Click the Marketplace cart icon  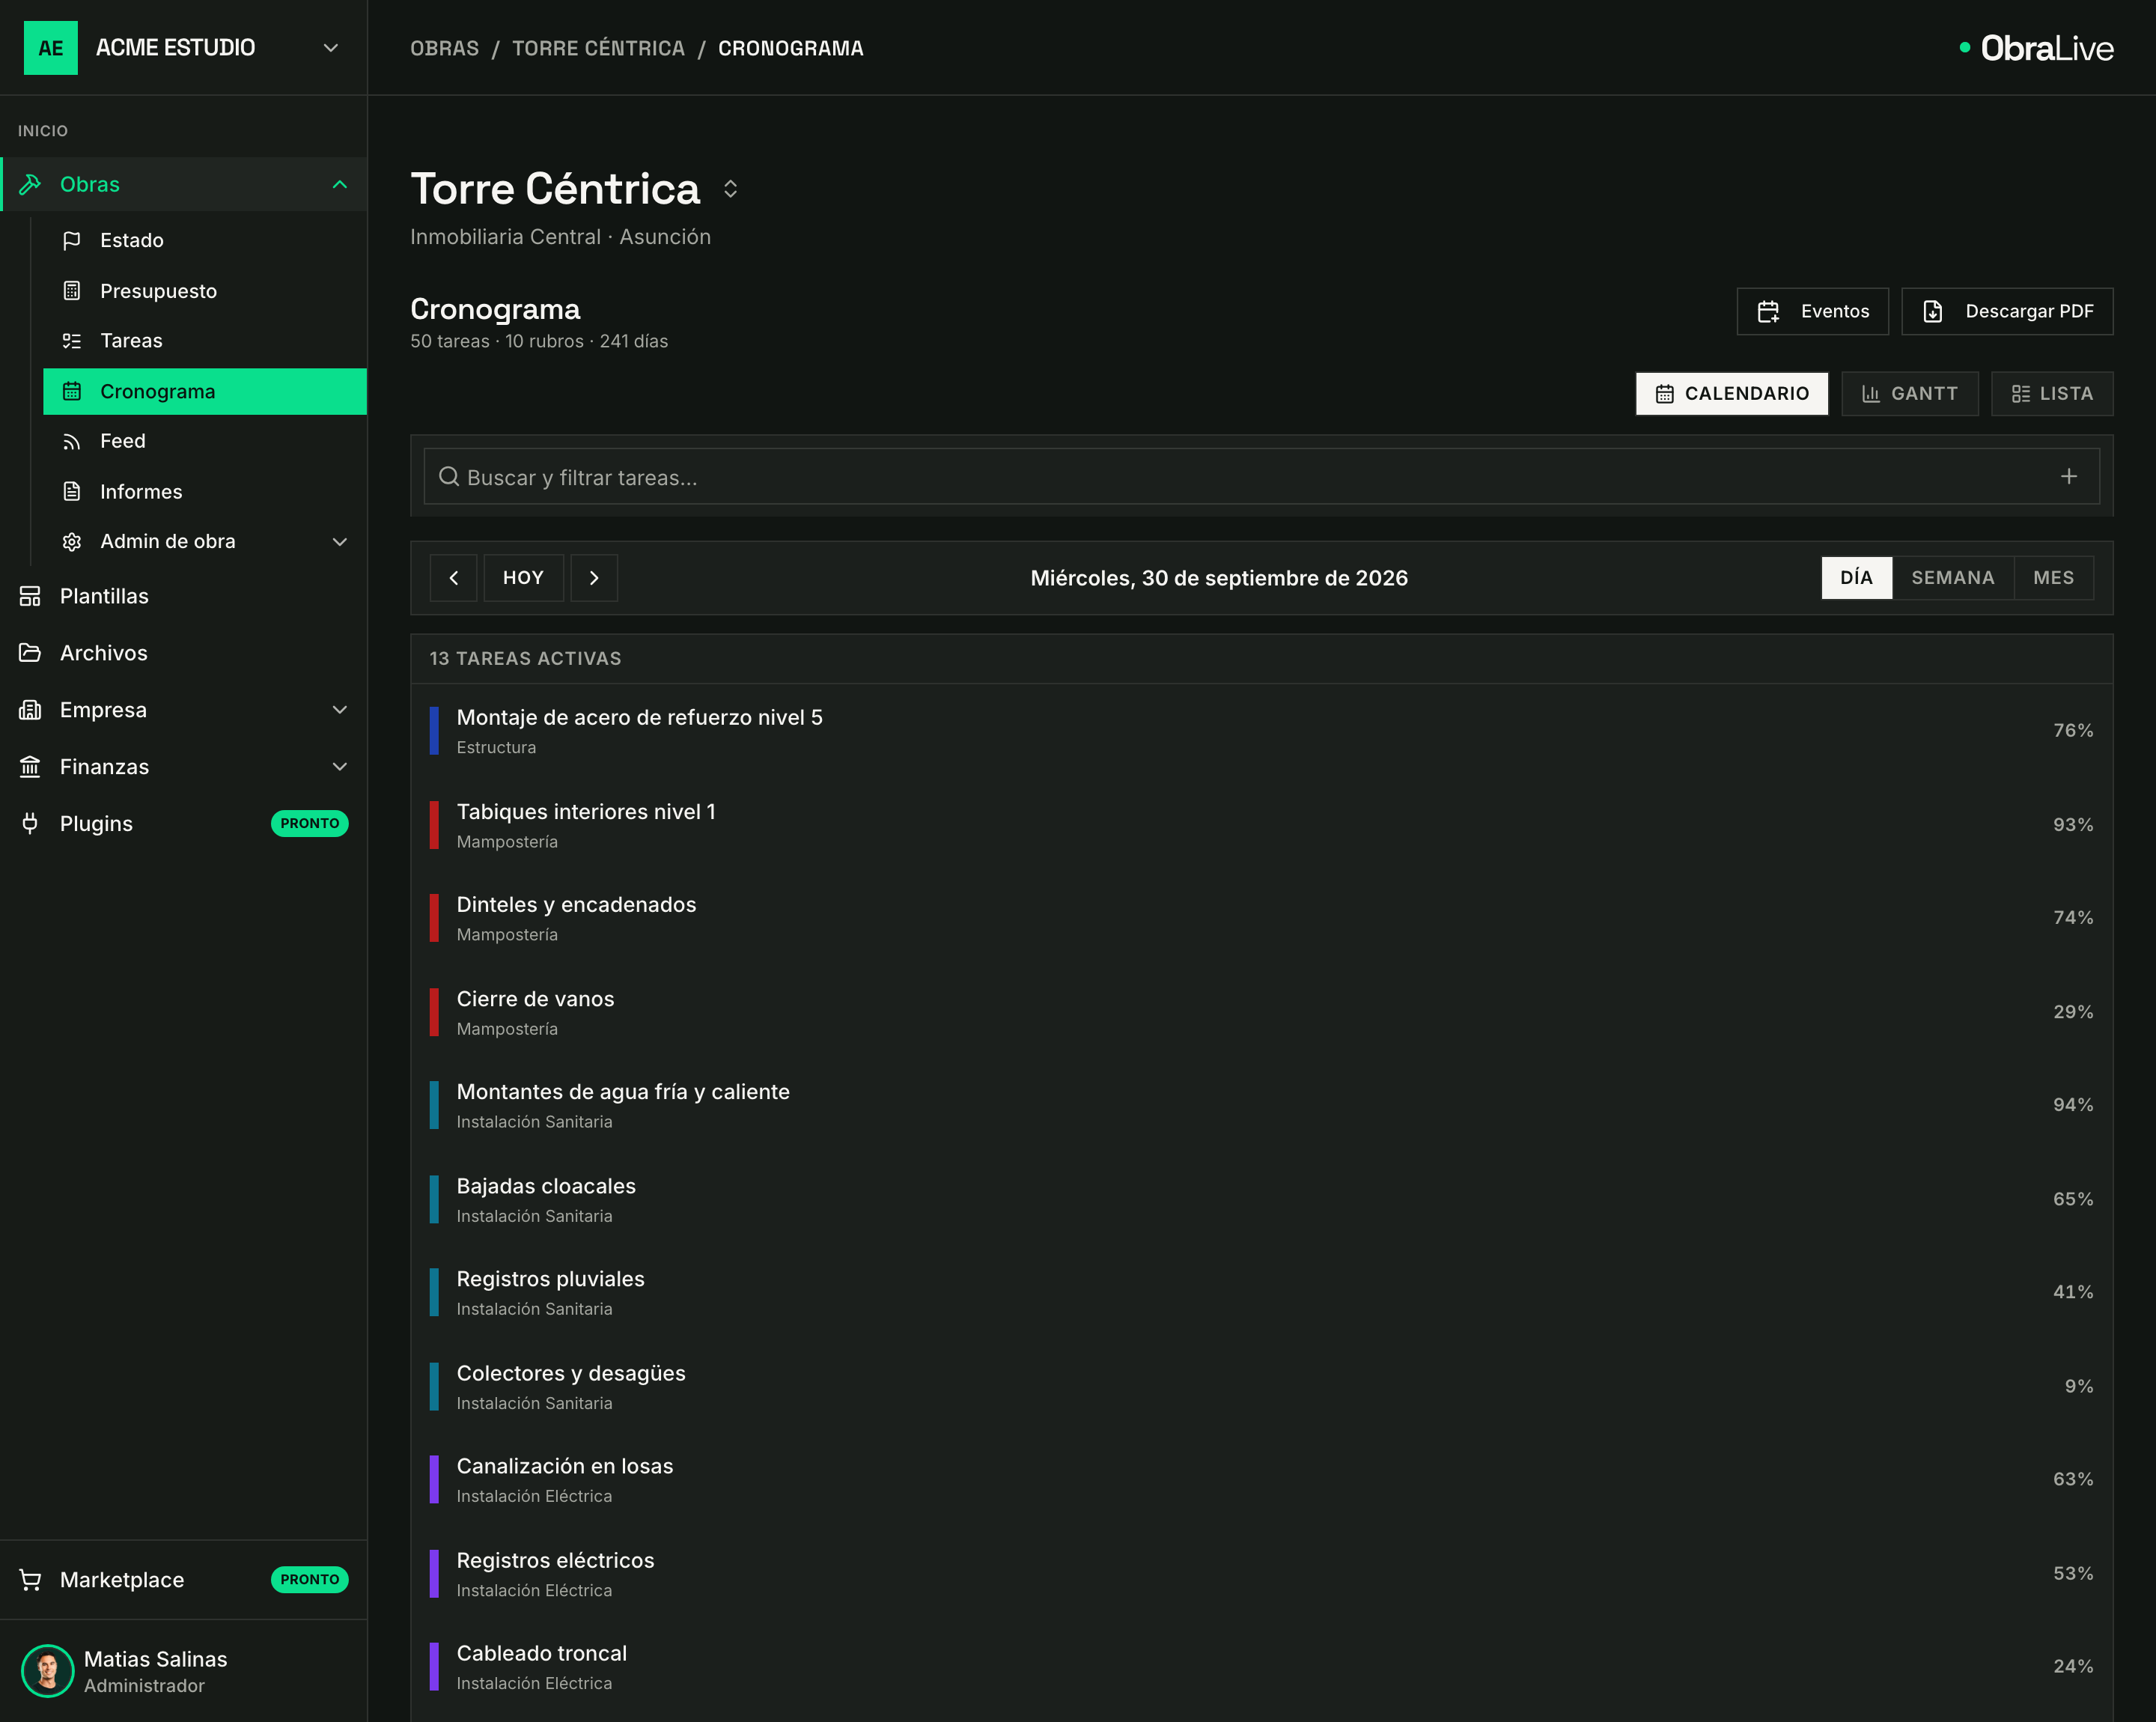tap(30, 1580)
